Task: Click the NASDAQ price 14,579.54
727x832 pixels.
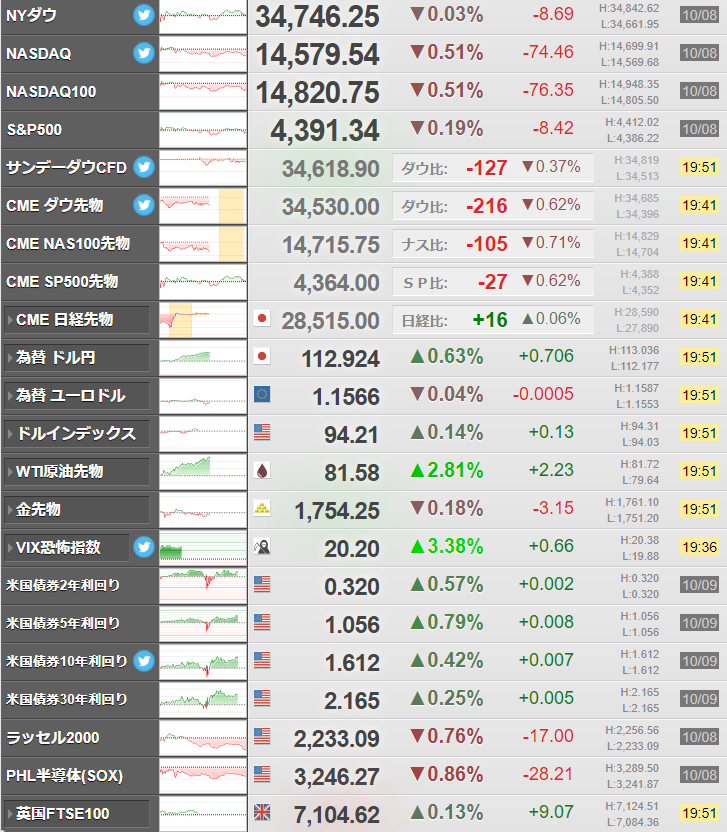Action: (317, 55)
